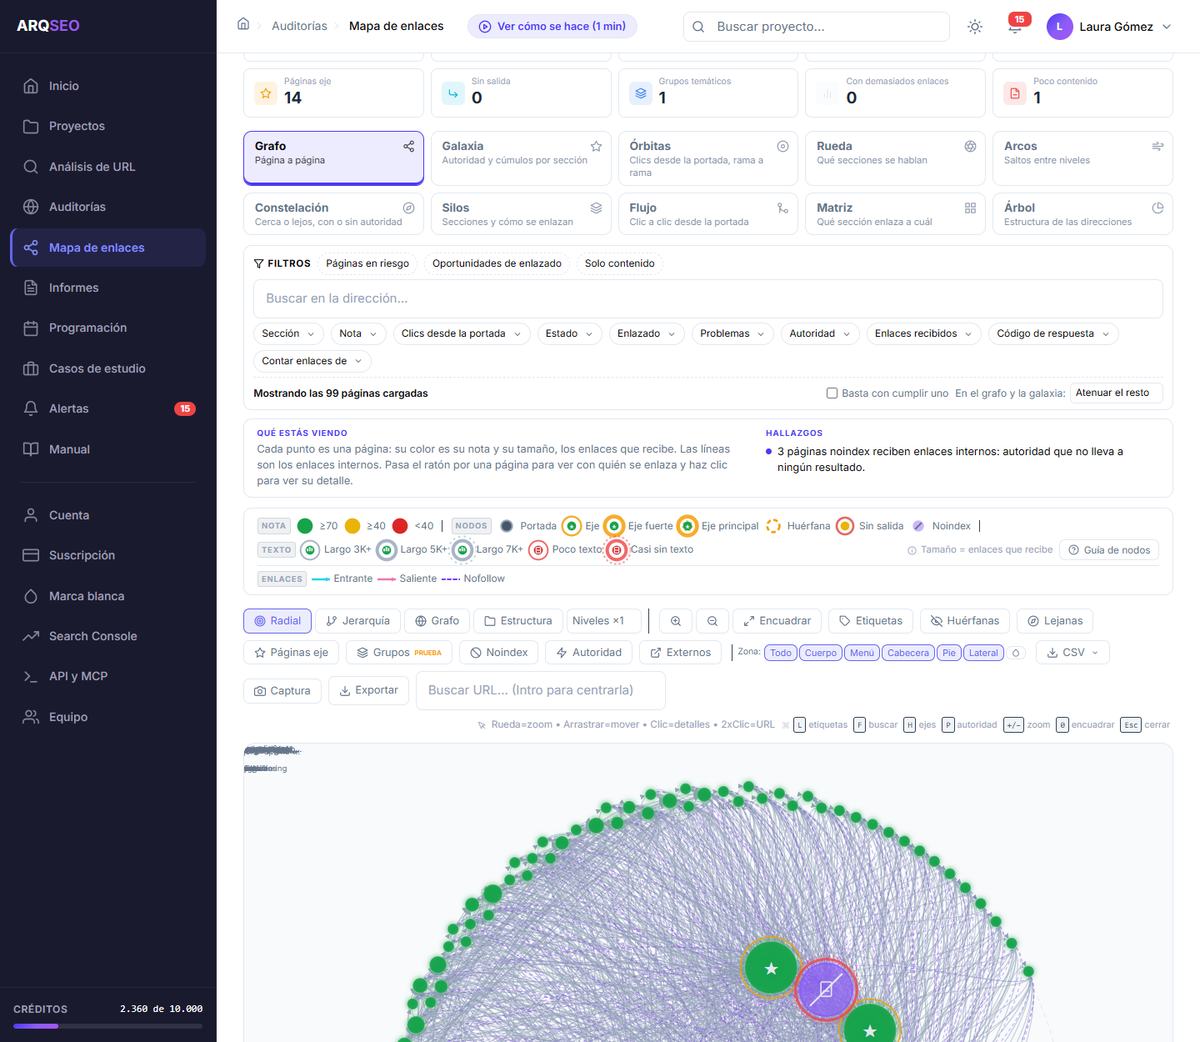
Task: Select the Órbitas view card
Action: tap(708, 158)
